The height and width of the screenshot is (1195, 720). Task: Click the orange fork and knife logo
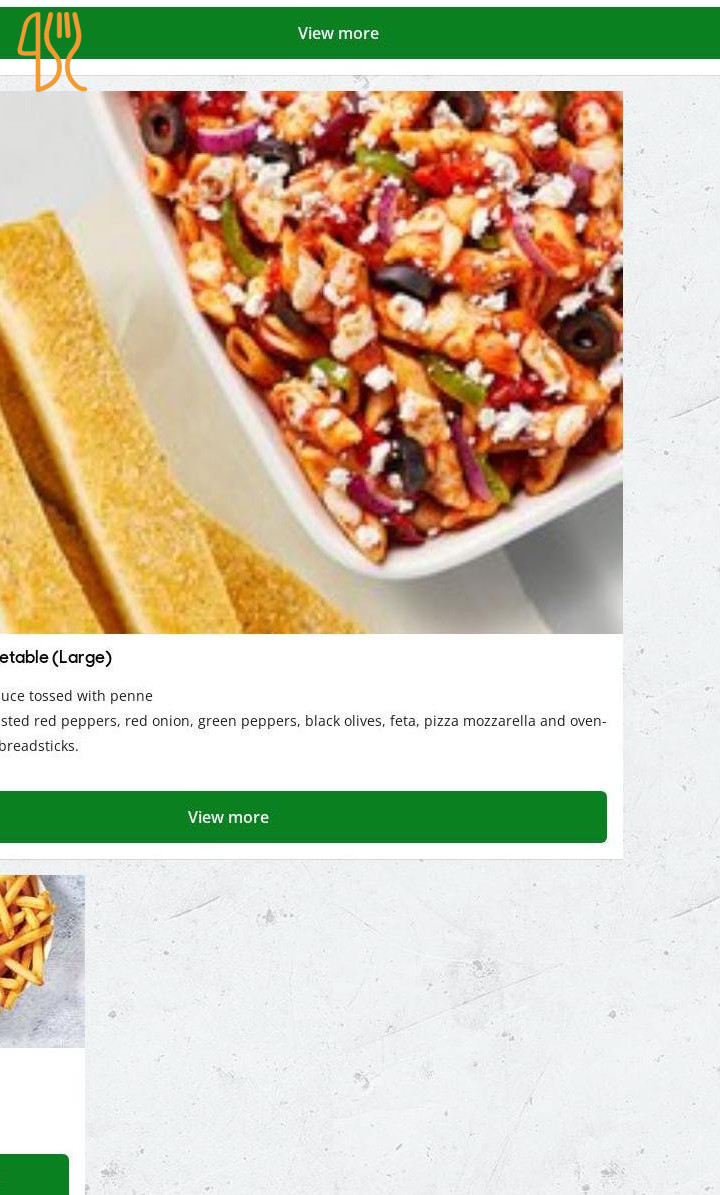52,51
